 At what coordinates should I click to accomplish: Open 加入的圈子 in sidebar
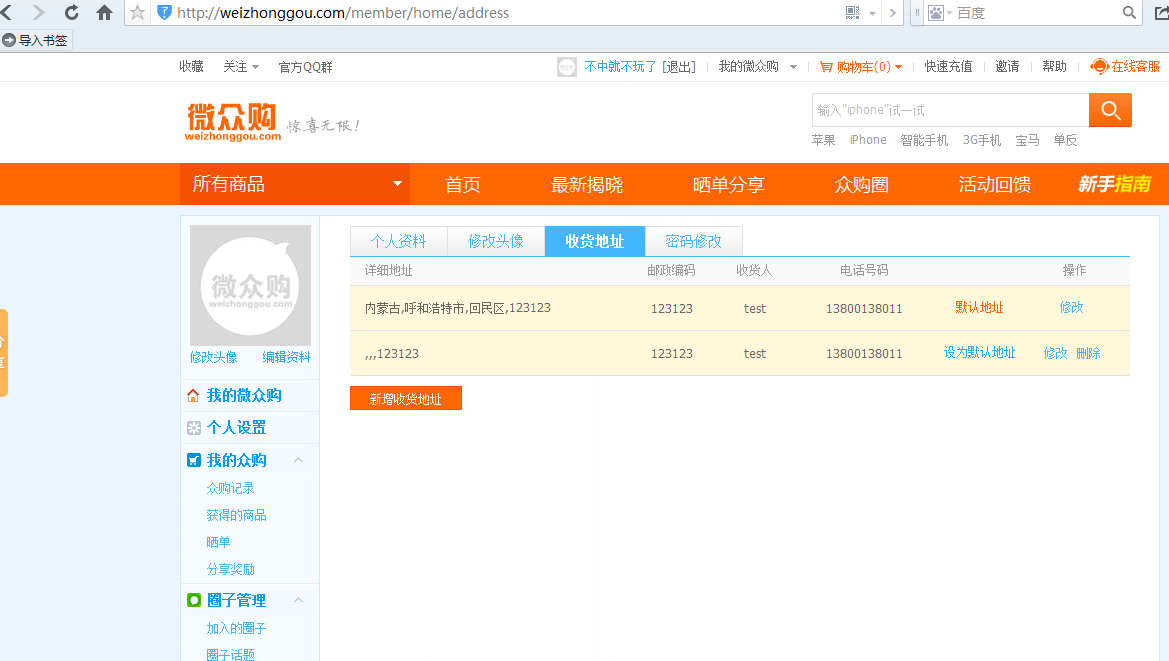click(x=236, y=628)
